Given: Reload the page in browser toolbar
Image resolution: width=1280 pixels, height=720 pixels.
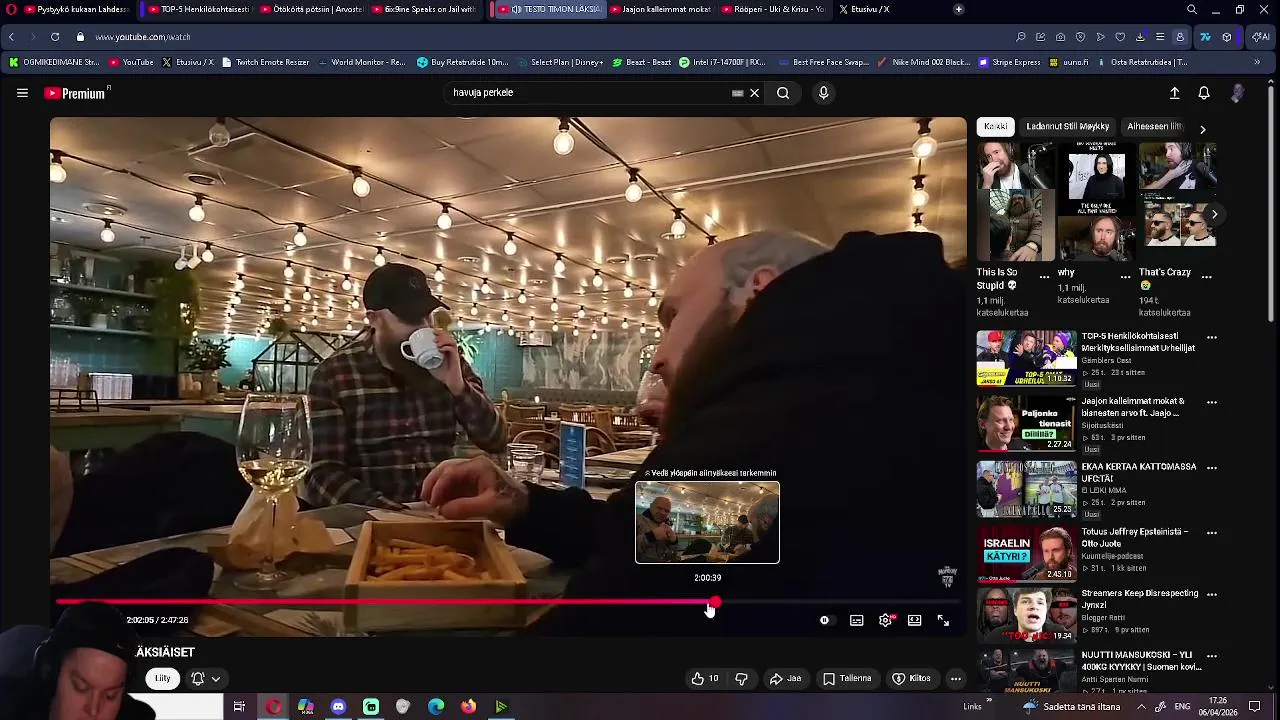Looking at the screenshot, I should click(55, 37).
